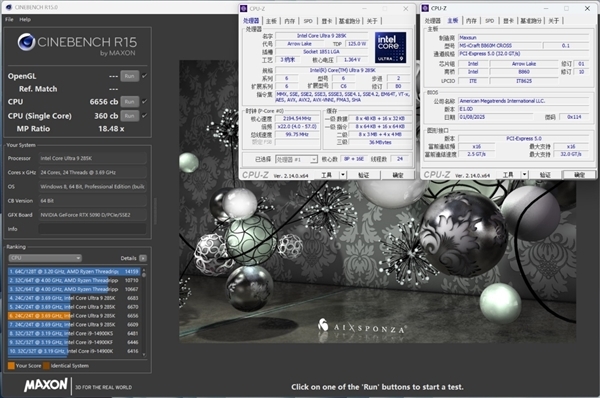Select ranking row 9 Core i9-14900KF
The width and height of the screenshot is (600, 398).
74,342
